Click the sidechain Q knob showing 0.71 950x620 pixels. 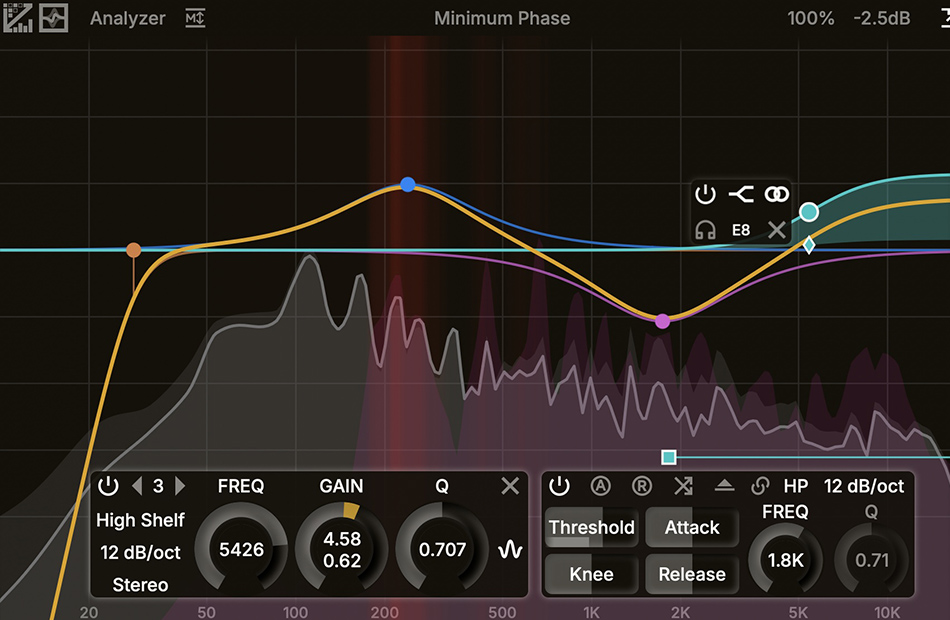point(871,559)
